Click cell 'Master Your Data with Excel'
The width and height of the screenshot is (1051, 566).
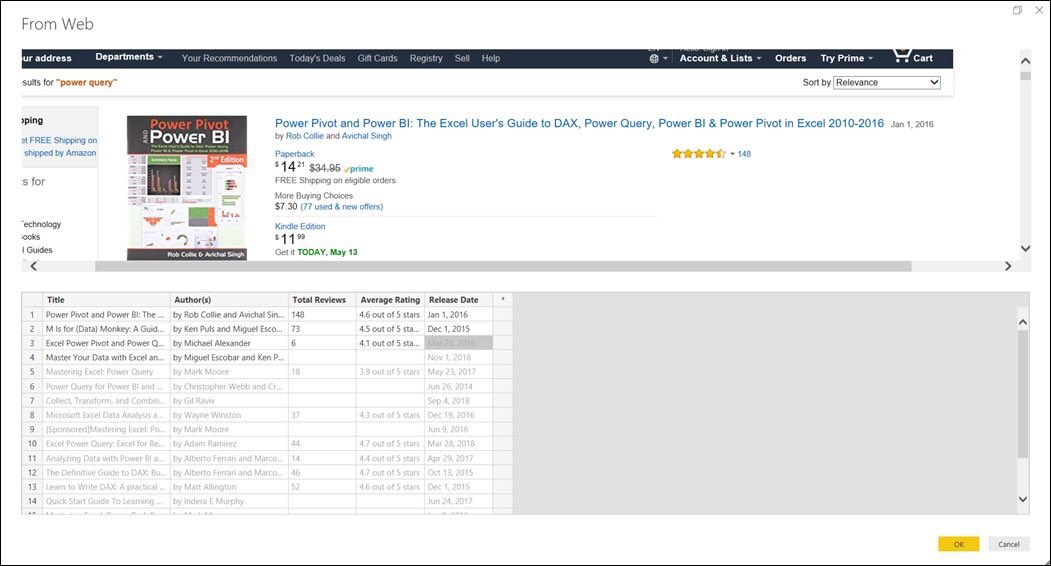(x=107, y=358)
